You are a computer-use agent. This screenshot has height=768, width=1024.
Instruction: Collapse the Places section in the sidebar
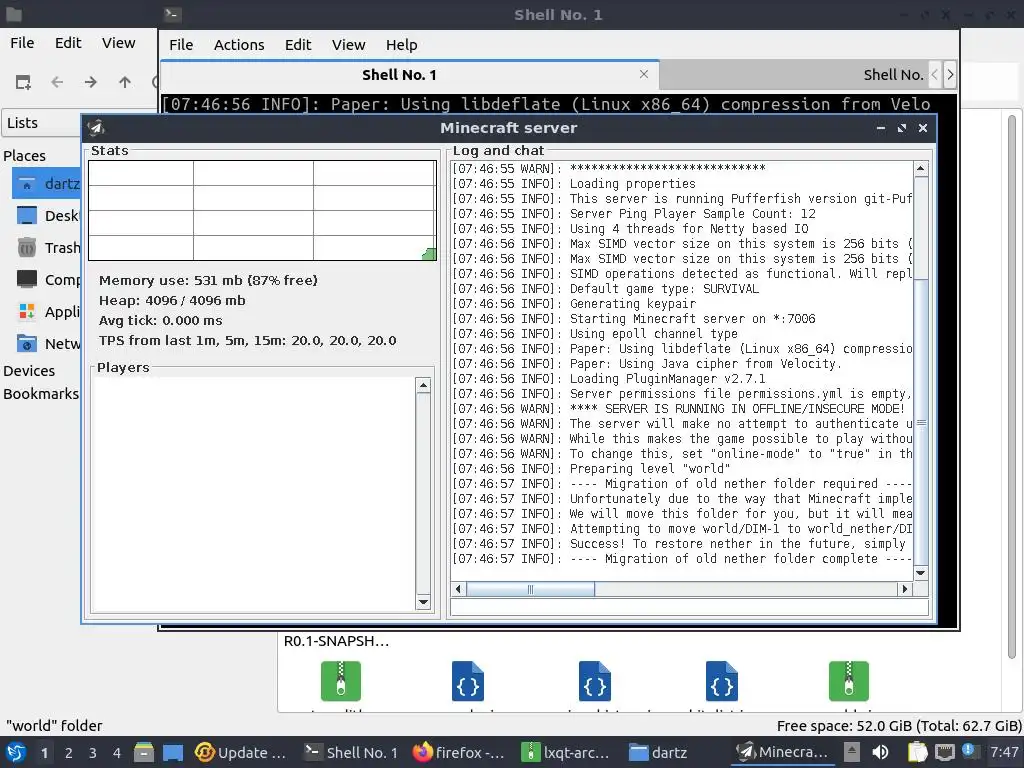[25, 155]
